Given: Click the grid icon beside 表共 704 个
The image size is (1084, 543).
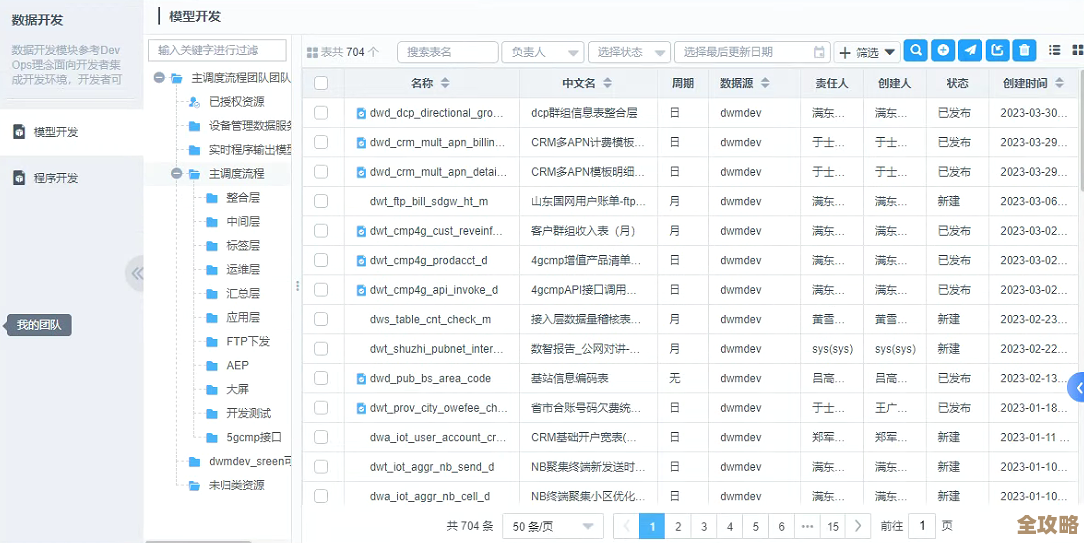Looking at the screenshot, I should (312, 52).
